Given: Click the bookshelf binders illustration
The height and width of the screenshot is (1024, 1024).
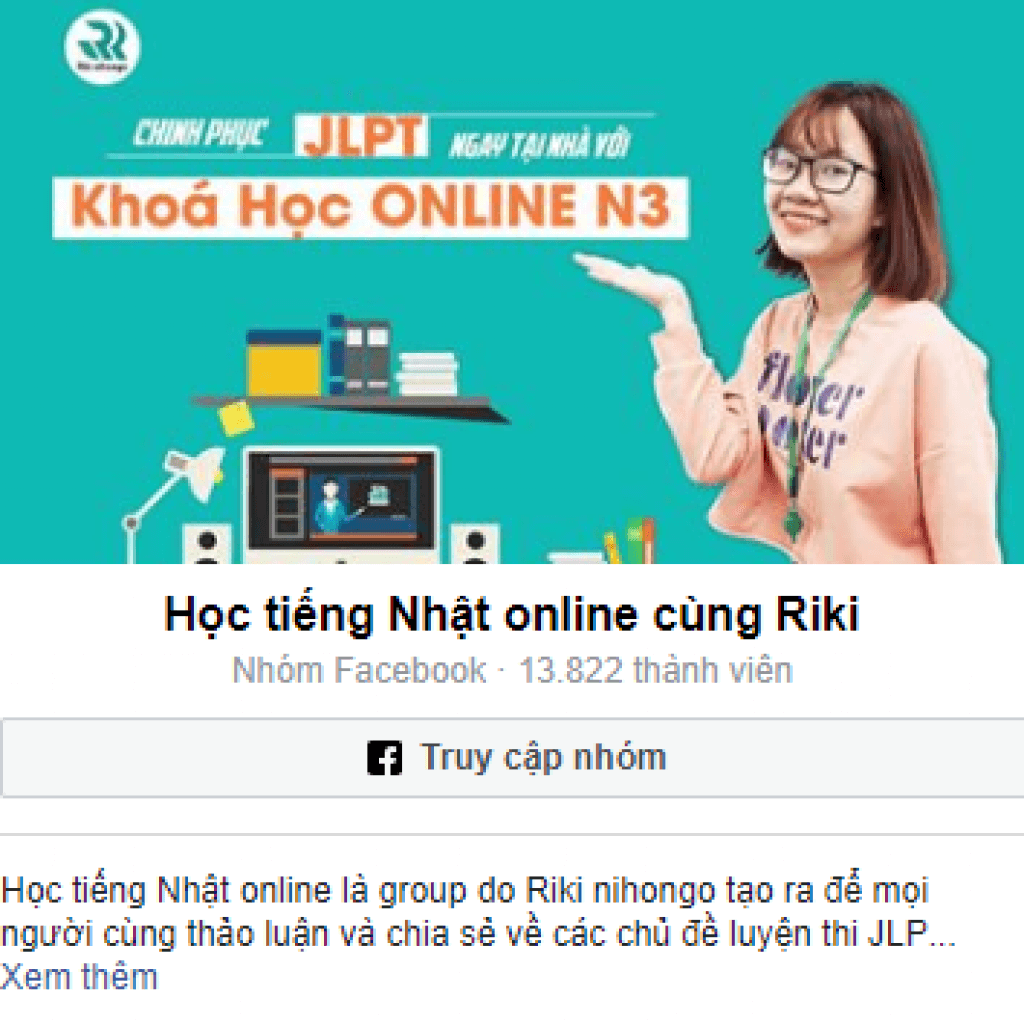Looking at the screenshot, I should pos(359,355).
